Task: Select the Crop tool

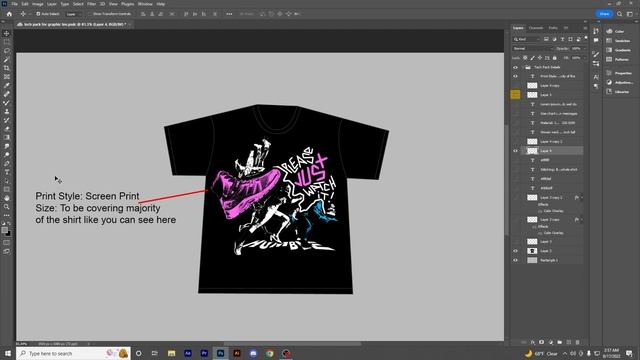Action: (7, 68)
